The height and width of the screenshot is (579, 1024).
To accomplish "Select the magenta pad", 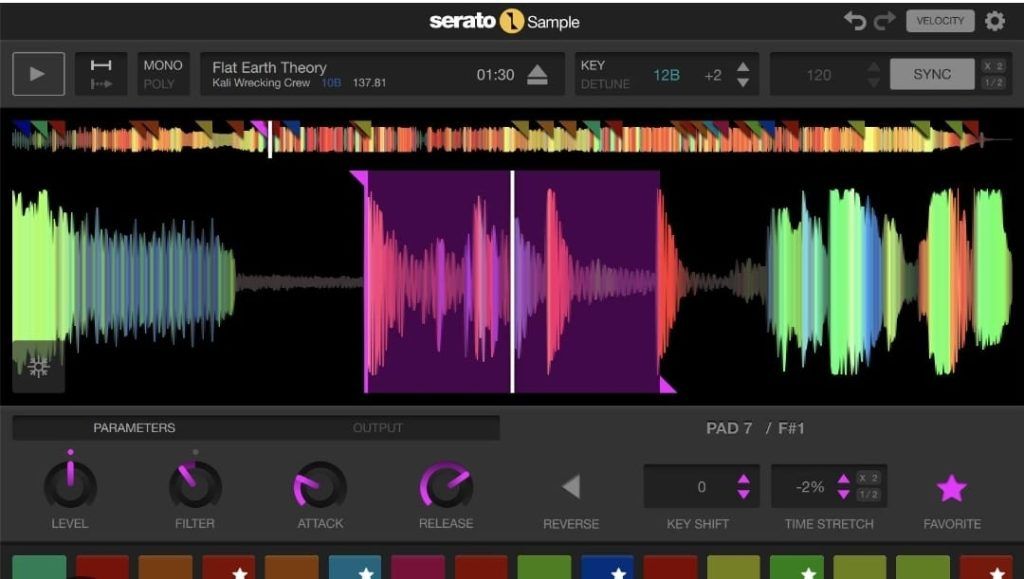I will 418,567.
